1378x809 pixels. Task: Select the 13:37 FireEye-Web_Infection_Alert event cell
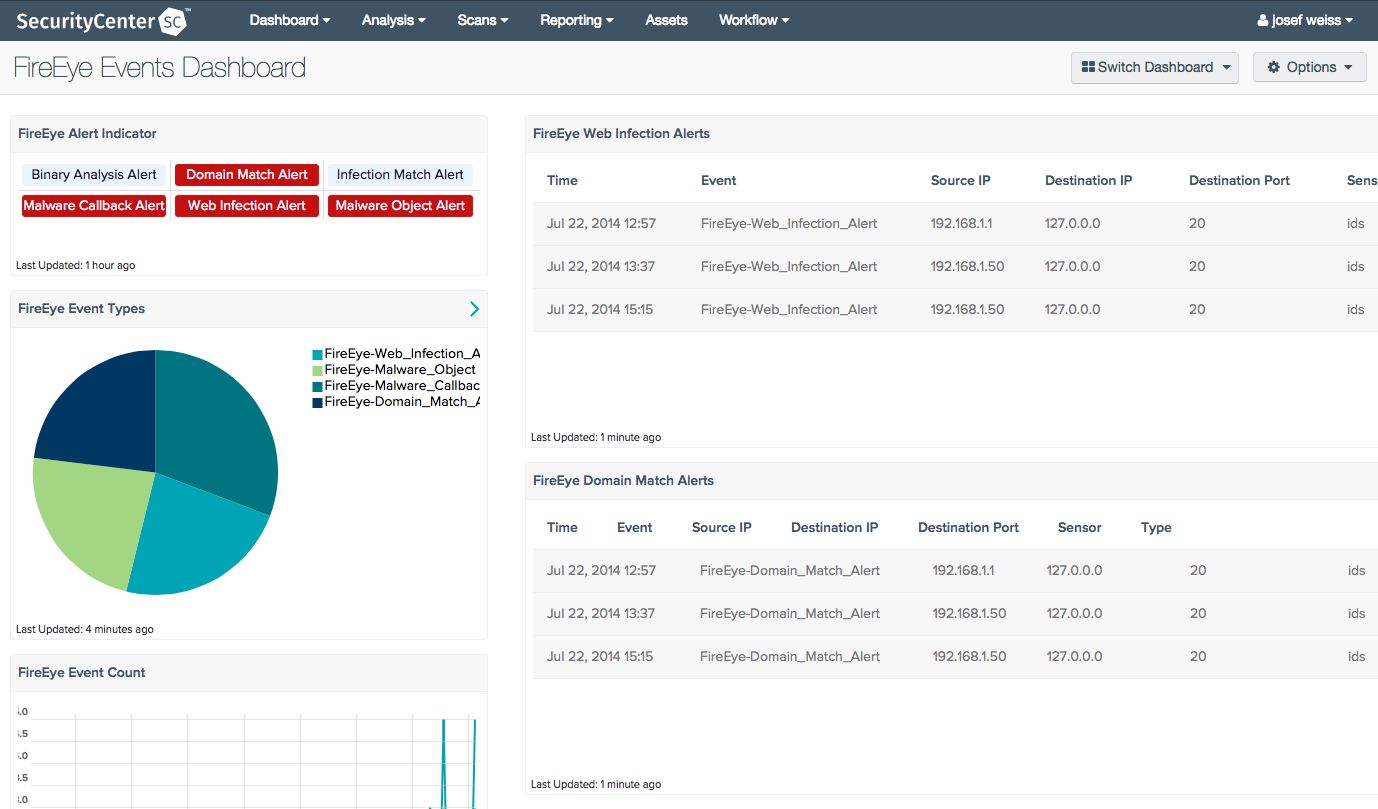point(789,267)
